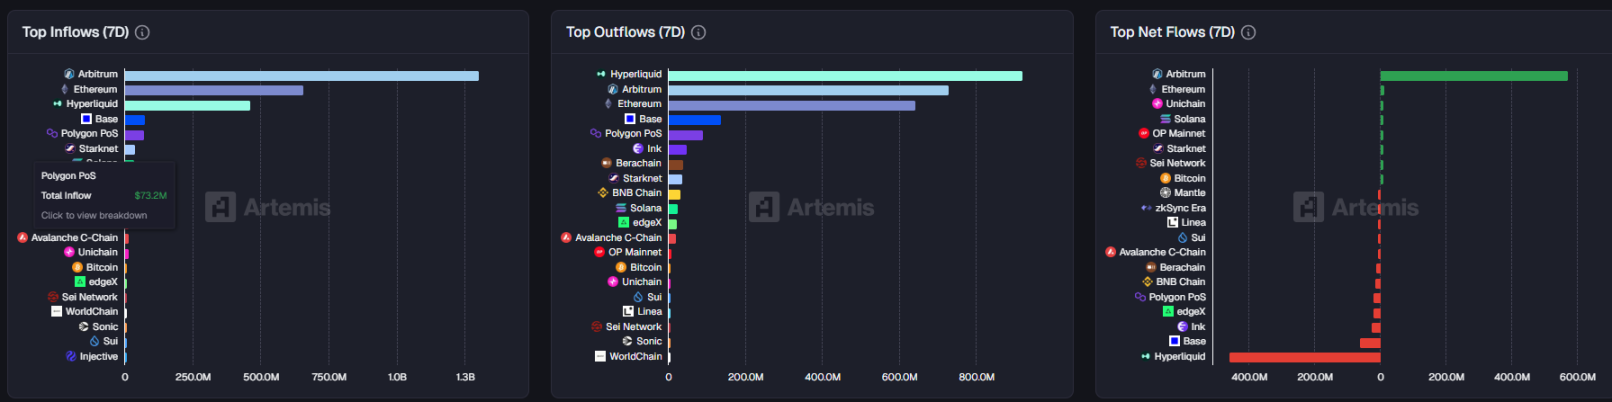Click Hyperliquid outflow bar in Top Outflows

[845, 75]
